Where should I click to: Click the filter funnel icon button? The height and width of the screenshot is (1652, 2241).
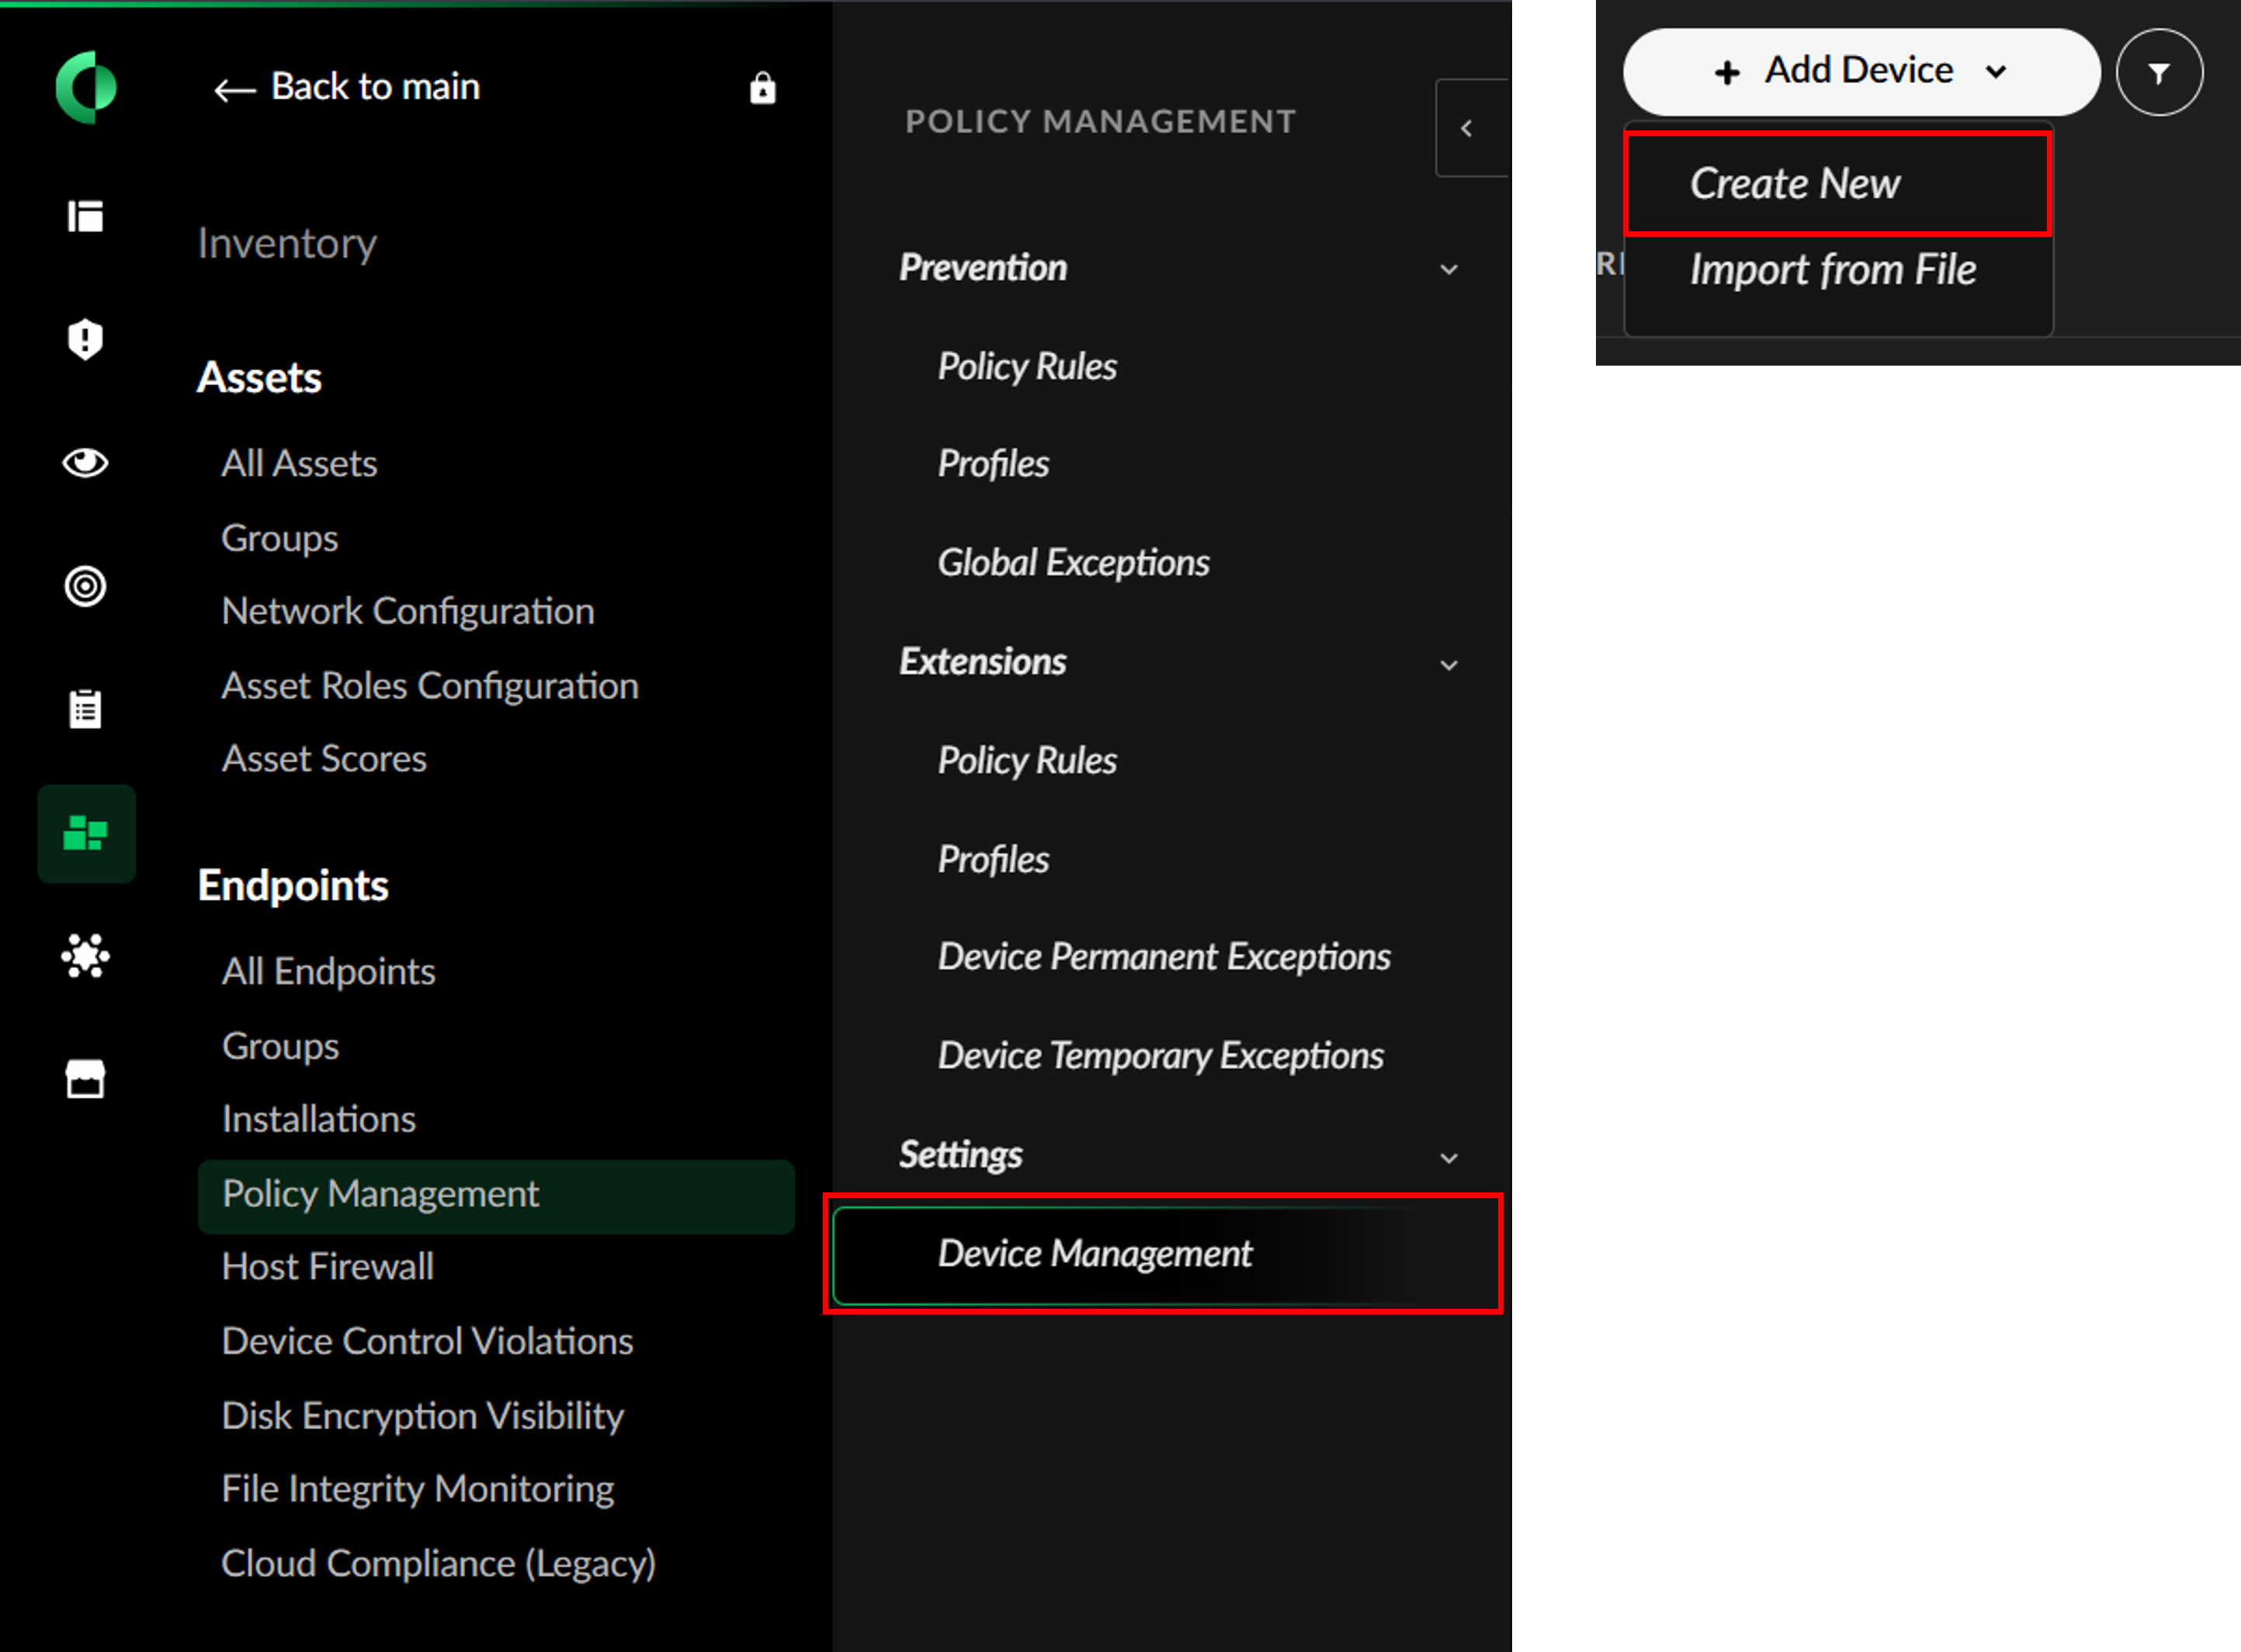point(2159,73)
